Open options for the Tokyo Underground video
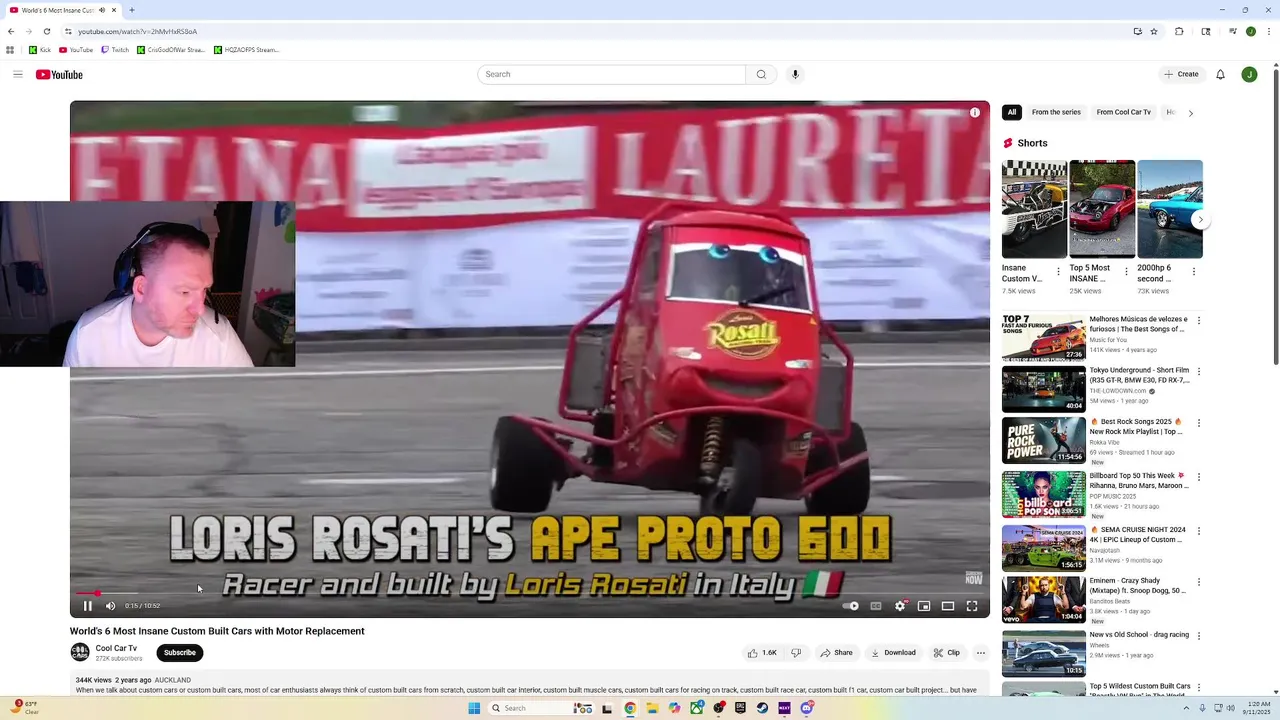 coord(1199,372)
